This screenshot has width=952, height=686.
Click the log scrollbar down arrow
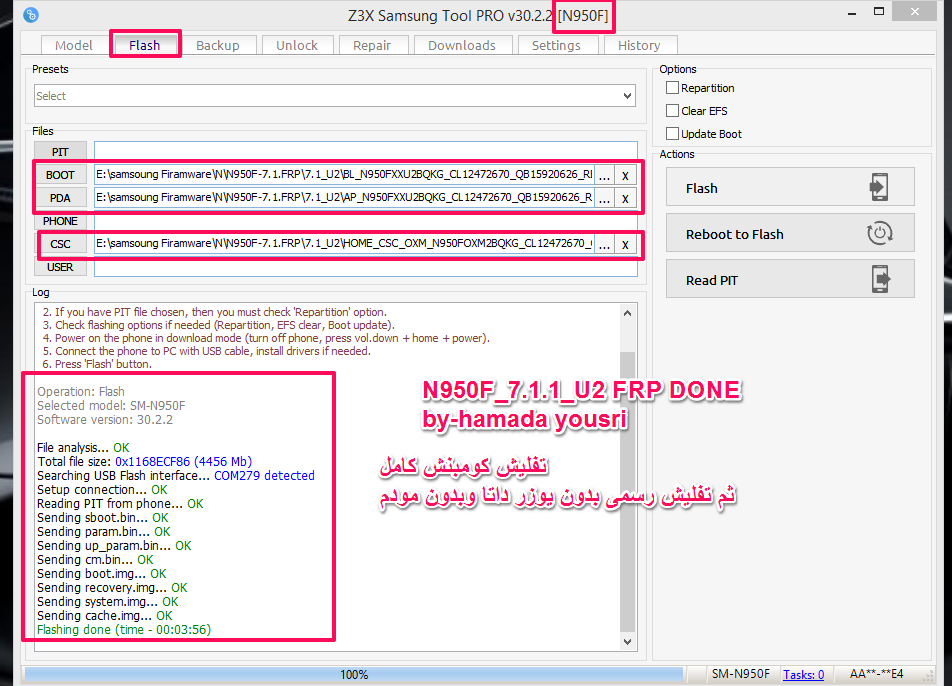[x=628, y=641]
